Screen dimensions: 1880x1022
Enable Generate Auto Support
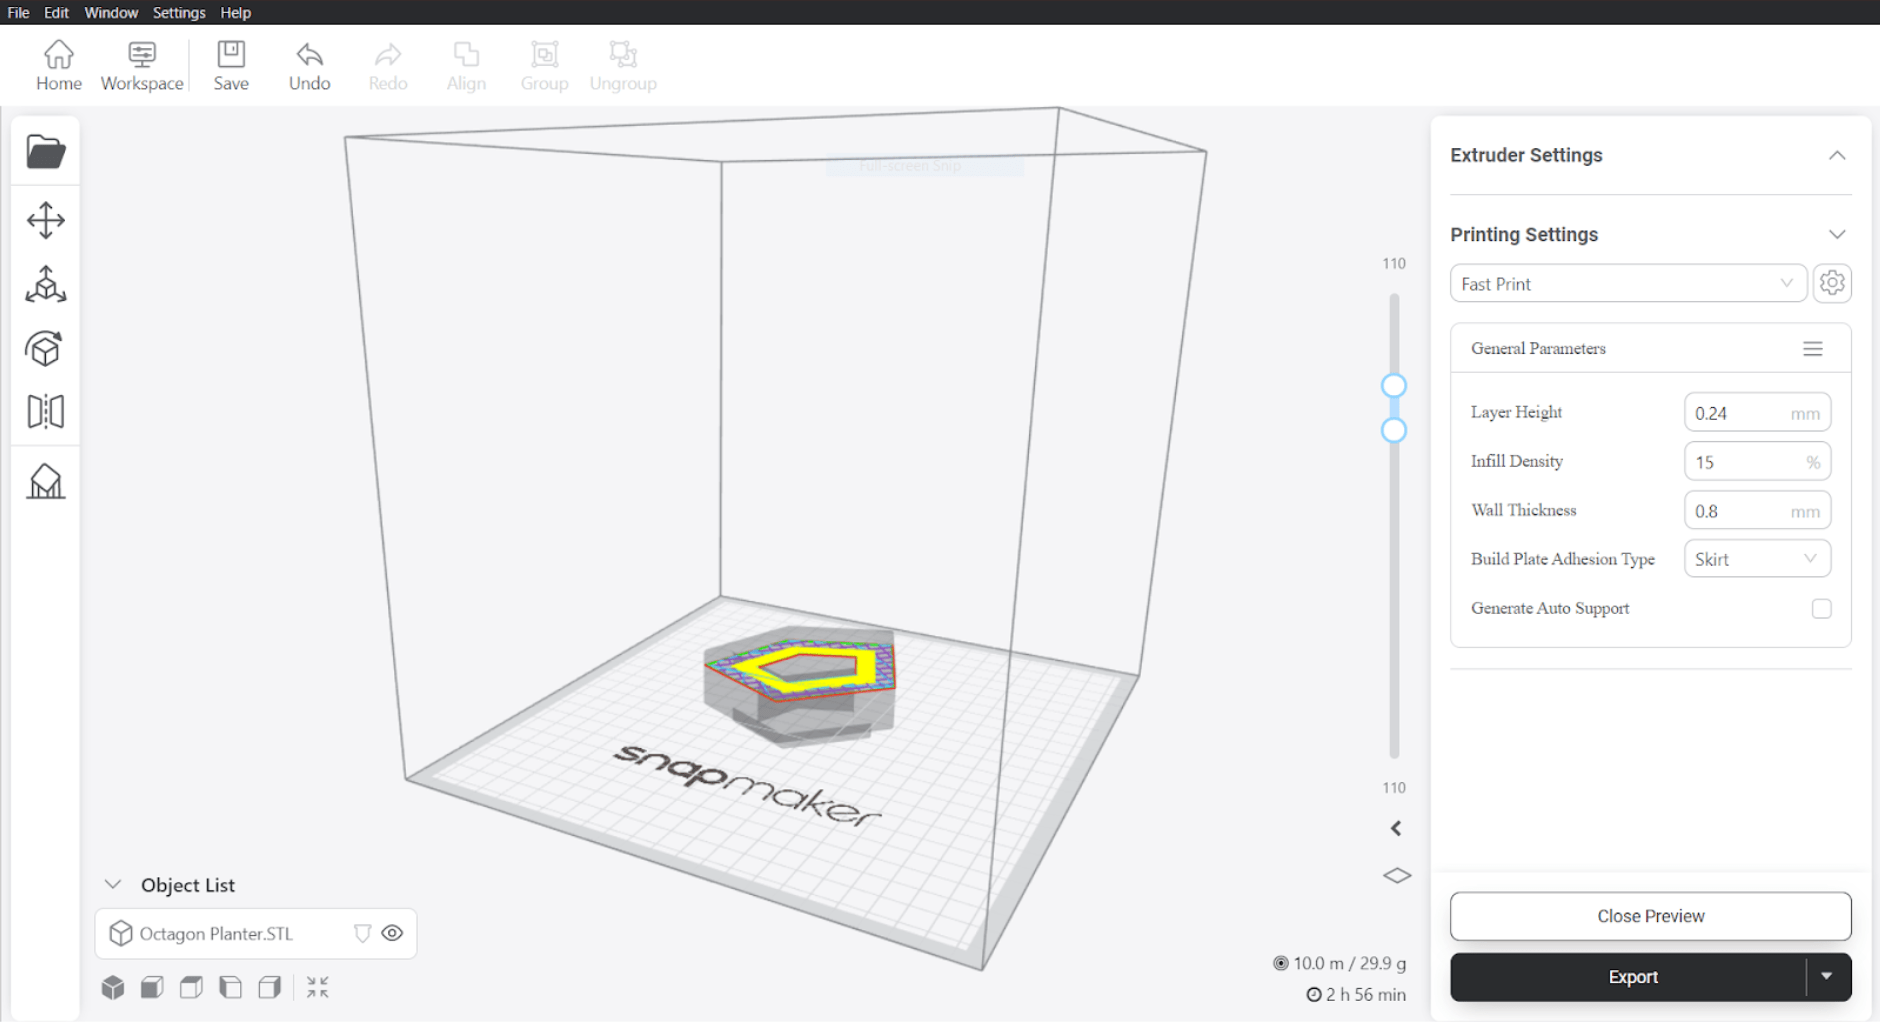pos(1822,608)
